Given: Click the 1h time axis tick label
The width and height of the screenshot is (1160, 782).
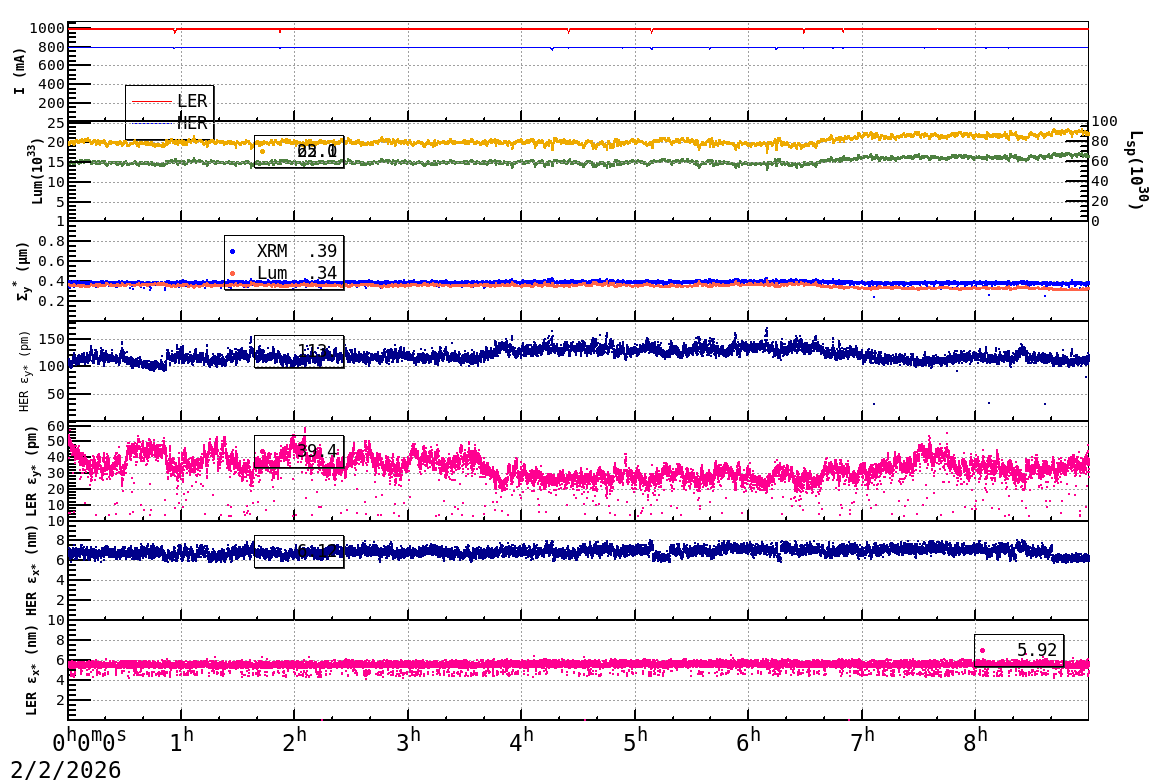Looking at the screenshot, I should click(182, 741).
